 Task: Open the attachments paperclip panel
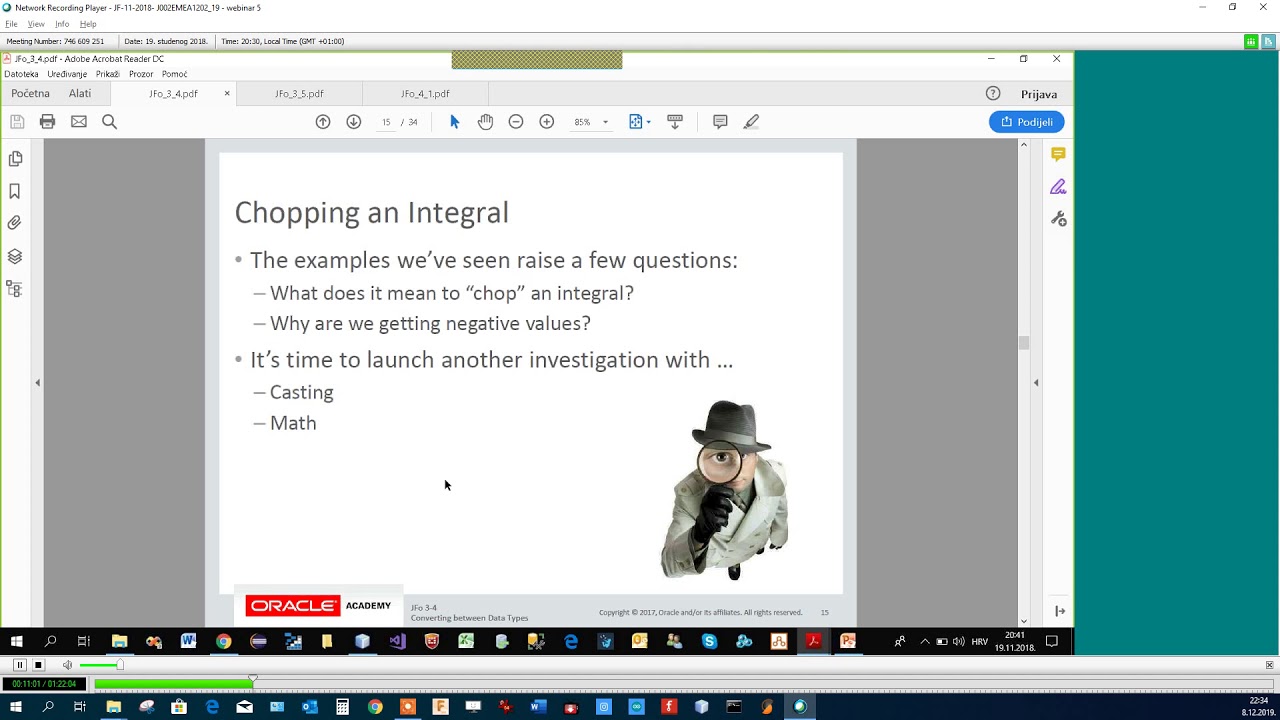[15, 223]
